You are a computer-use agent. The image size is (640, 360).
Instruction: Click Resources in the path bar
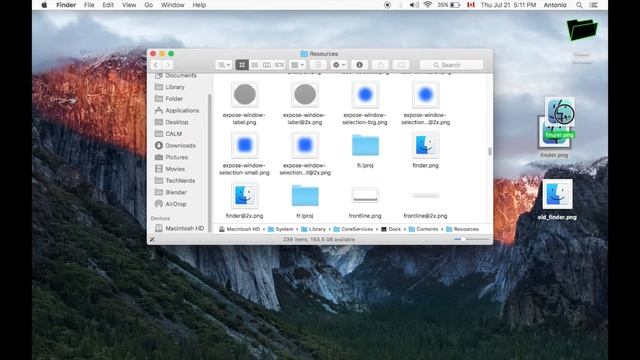(462, 229)
